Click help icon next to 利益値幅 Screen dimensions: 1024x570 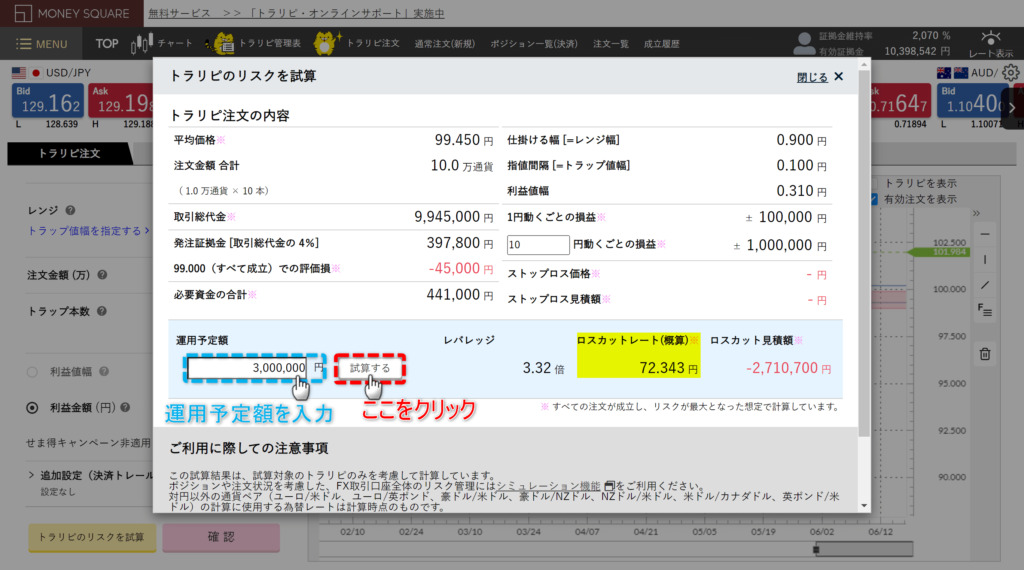[x=104, y=372]
